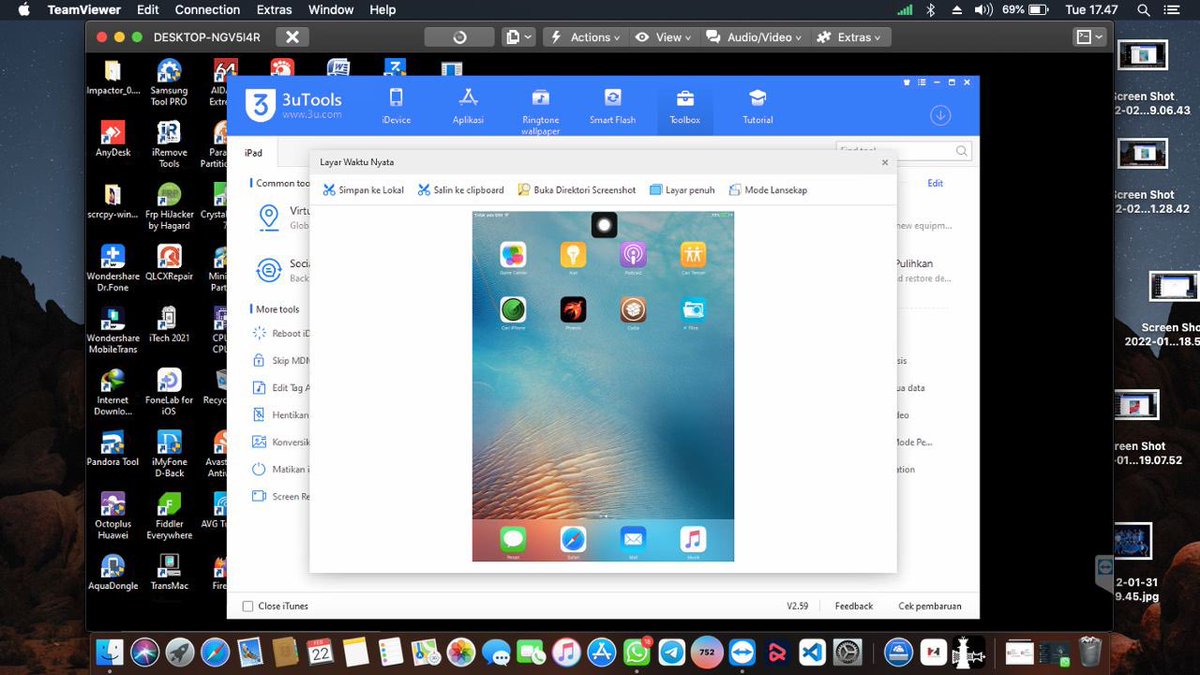Tap the Cari iPhone app on iPad screen
This screenshot has width=1200, height=675.
click(x=513, y=310)
